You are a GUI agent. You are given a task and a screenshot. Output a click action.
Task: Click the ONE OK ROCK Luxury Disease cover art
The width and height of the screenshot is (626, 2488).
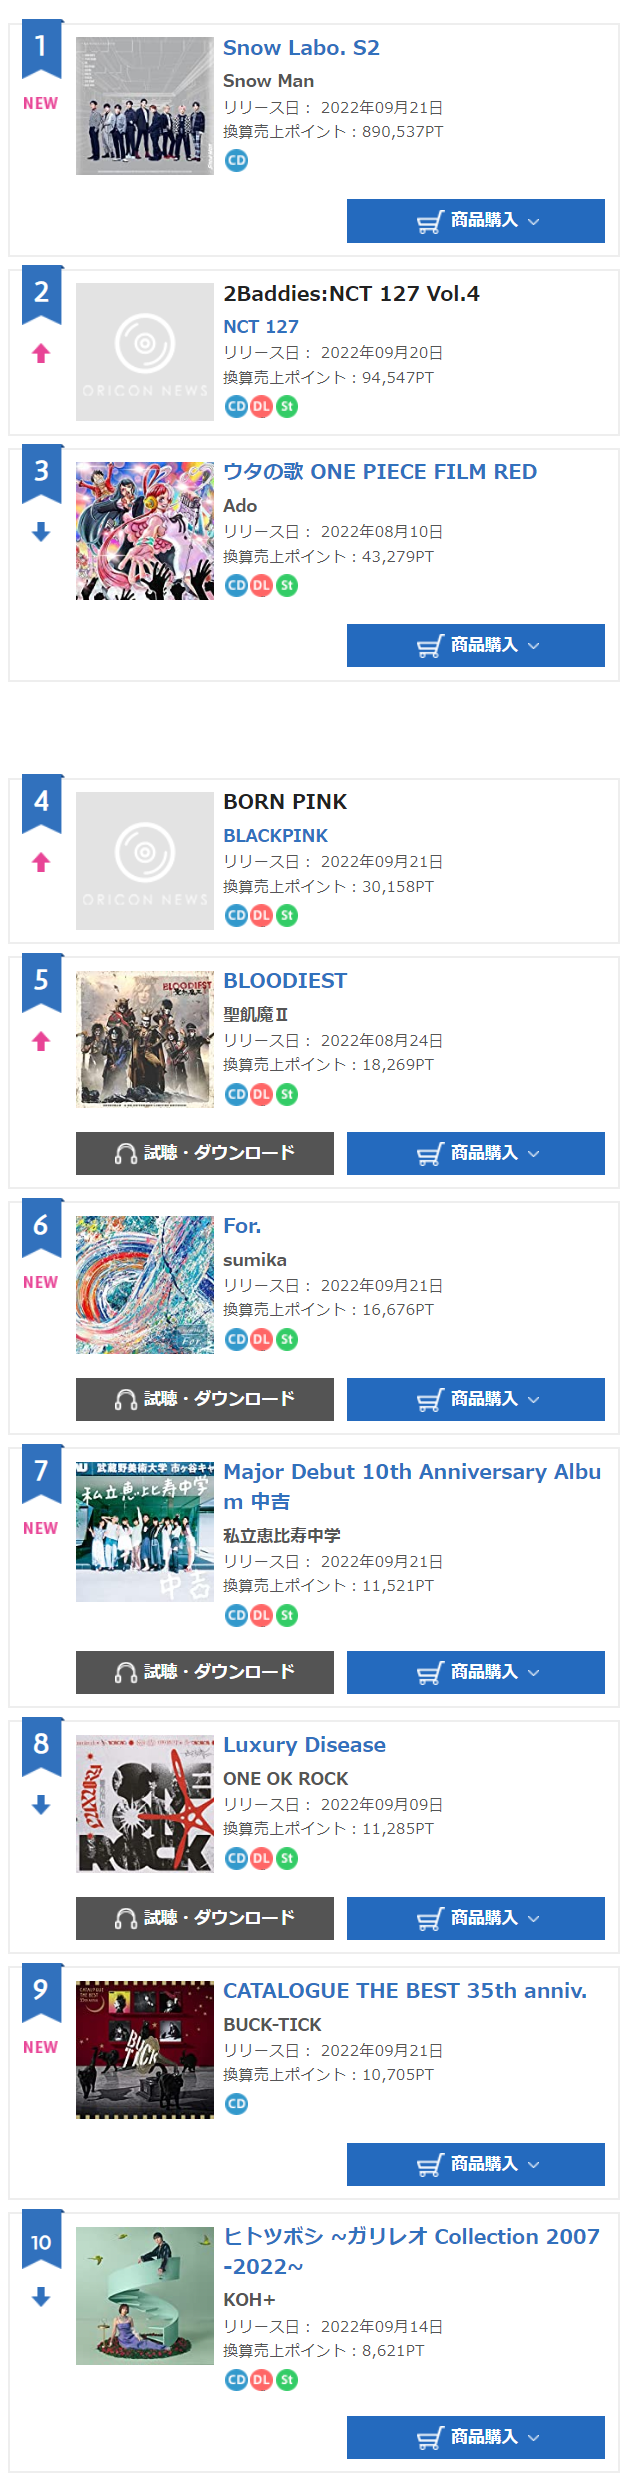(x=145, y=1804)
